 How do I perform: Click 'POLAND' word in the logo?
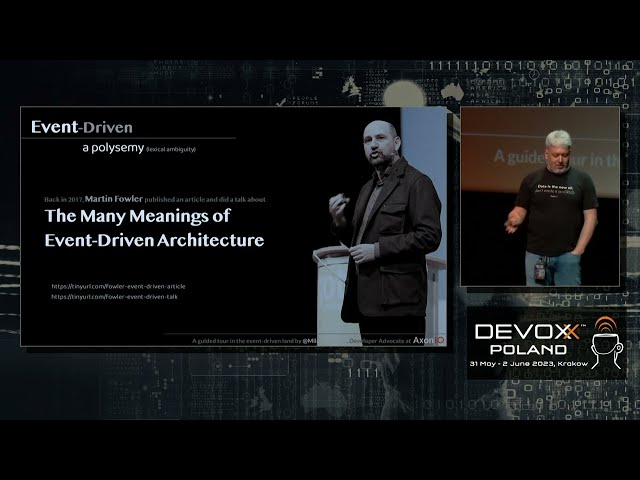pyautogui.click(x=528, y=349)
